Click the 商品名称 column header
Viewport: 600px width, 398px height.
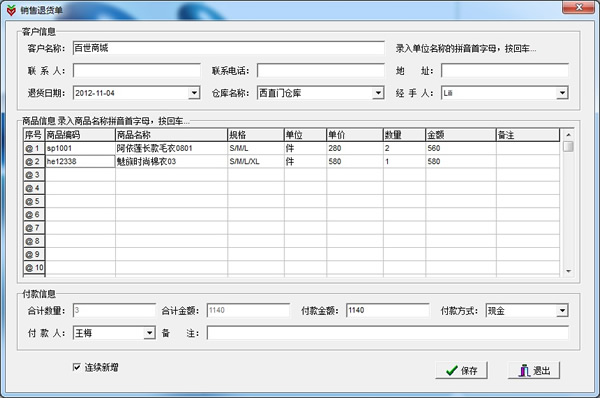point(171,135)
